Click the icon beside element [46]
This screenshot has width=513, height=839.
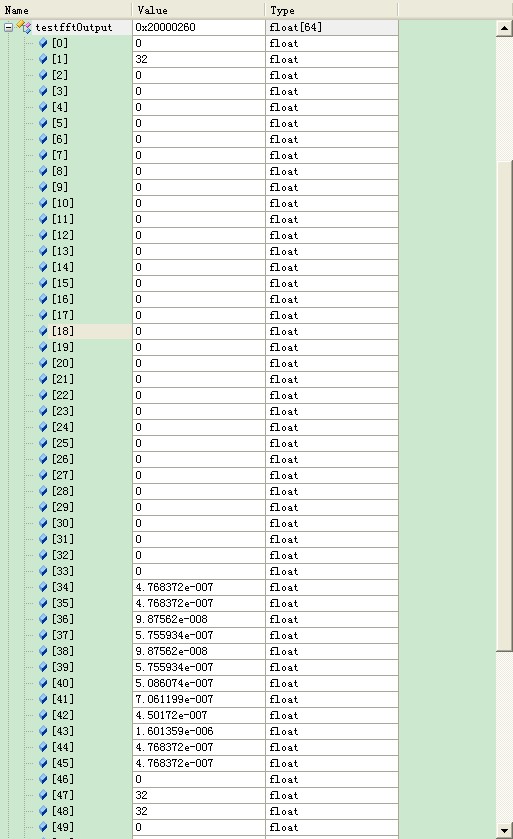43,779
